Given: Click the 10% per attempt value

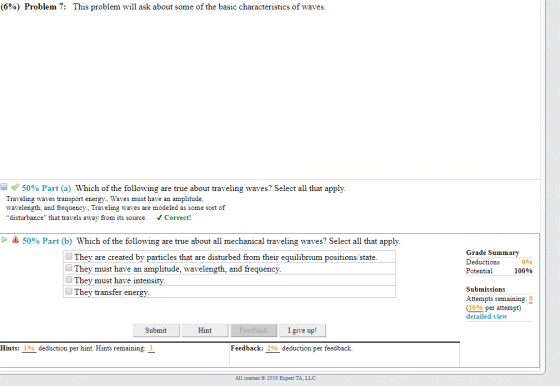Looking at the screenshot, I should point(475,307).
